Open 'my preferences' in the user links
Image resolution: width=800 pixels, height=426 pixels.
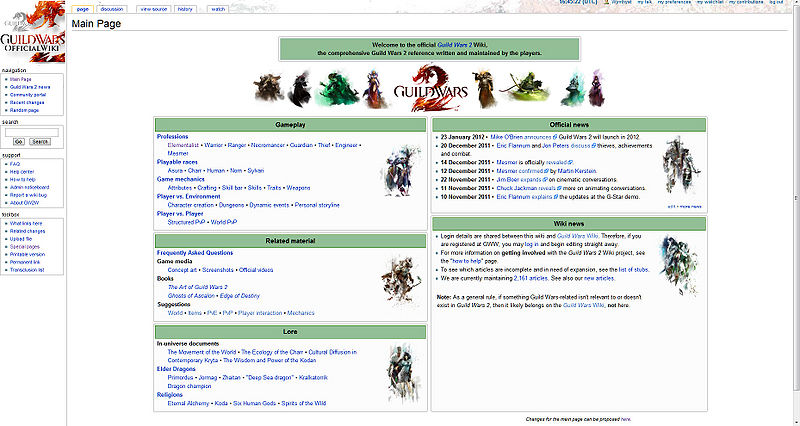pyautogui.click(x=674, y=3)
